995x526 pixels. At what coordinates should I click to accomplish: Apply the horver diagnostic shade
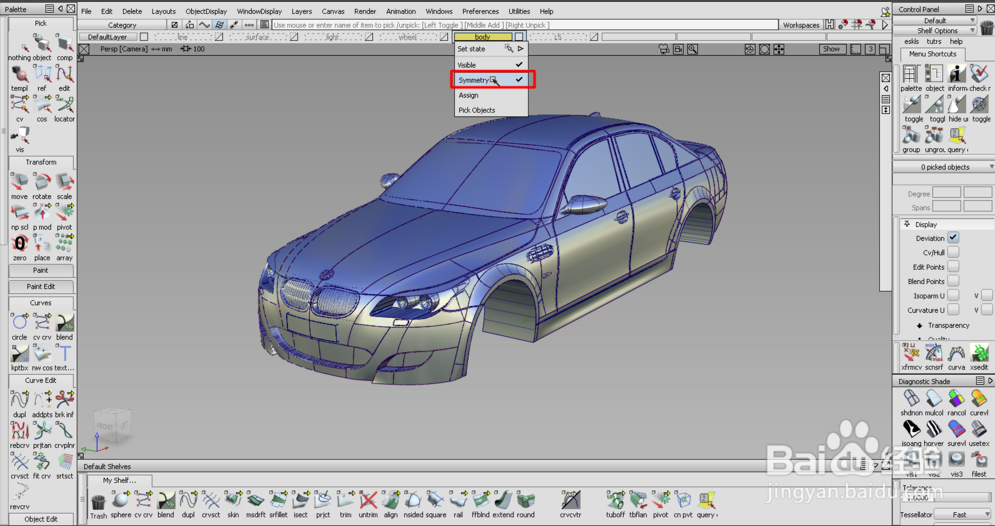coord(934,430)
